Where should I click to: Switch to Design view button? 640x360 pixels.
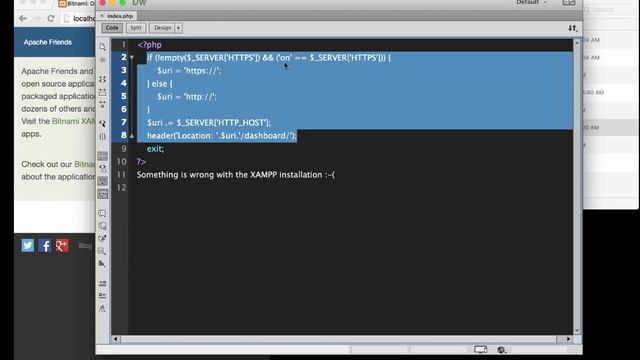point(162,28)
